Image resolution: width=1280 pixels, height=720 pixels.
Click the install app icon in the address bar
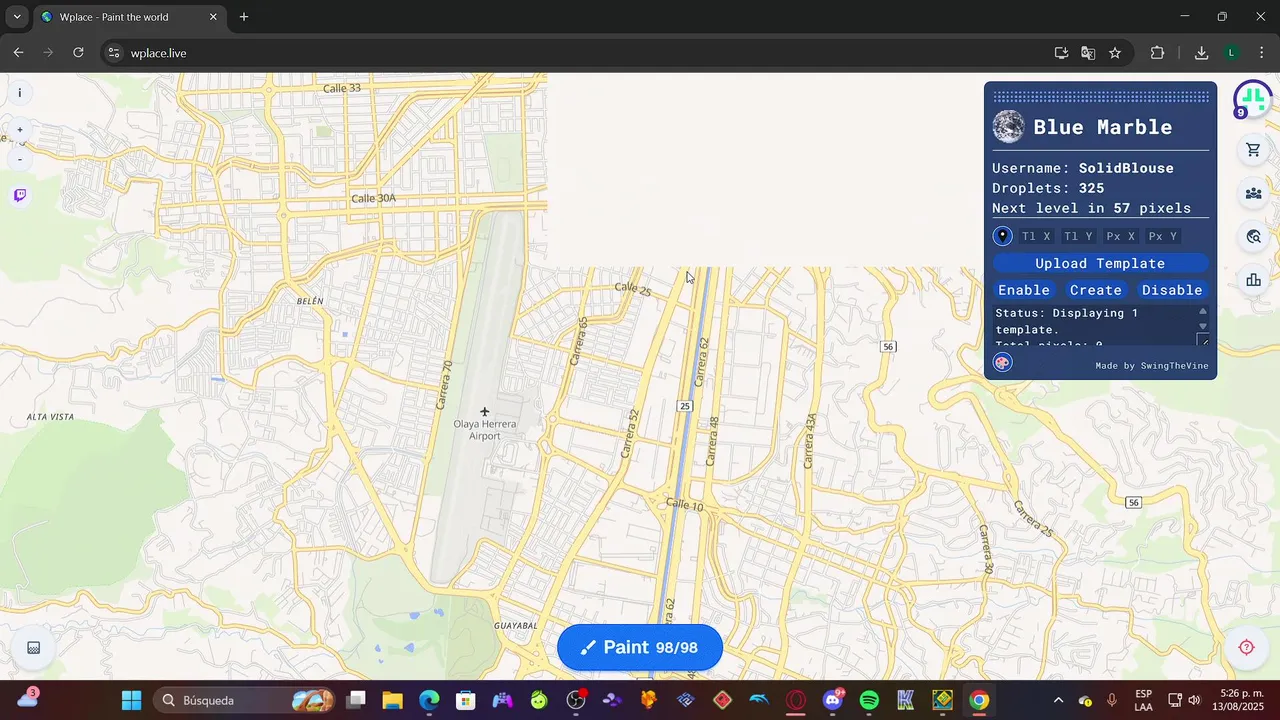(x=1061, y=53)
